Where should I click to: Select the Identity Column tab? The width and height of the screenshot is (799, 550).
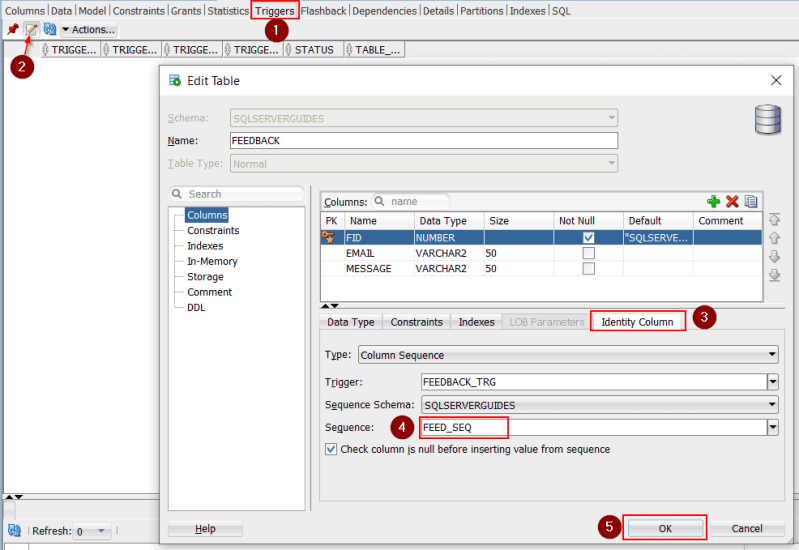637,322
